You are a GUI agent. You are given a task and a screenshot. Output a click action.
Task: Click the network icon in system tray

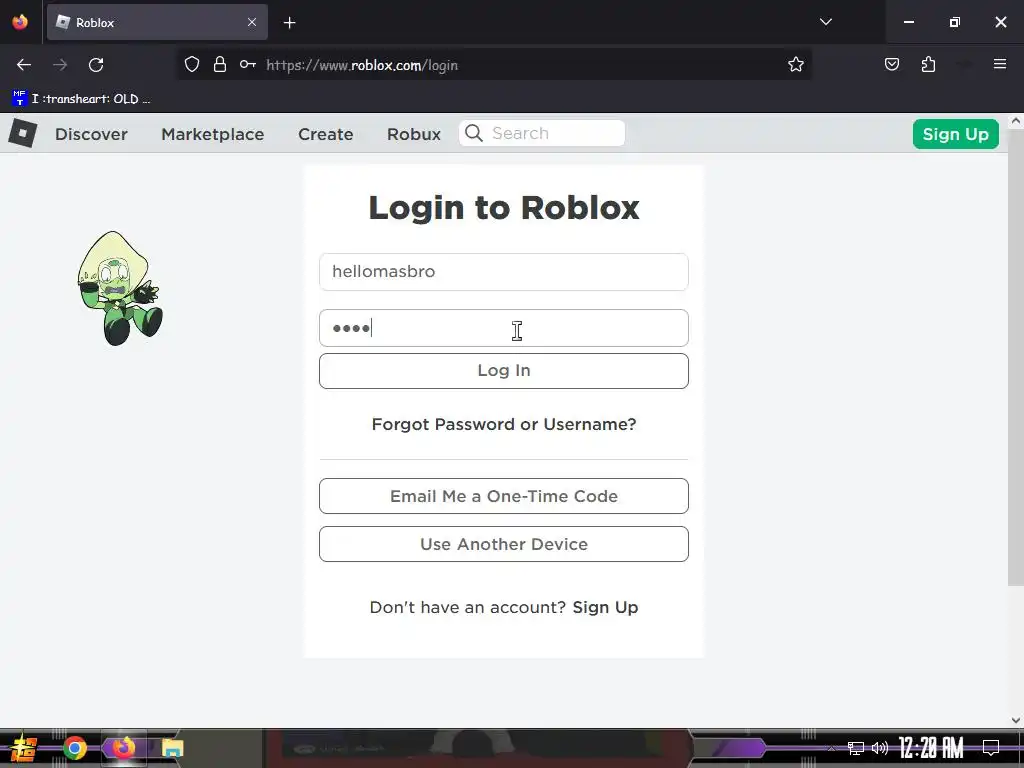[x=856, y=748]
